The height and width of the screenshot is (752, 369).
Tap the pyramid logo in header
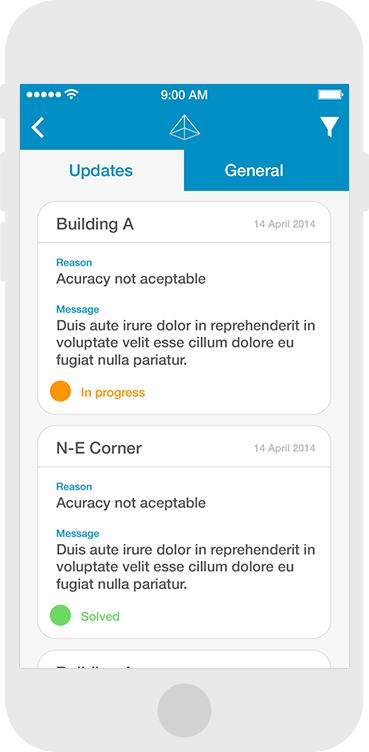(184, 128)
